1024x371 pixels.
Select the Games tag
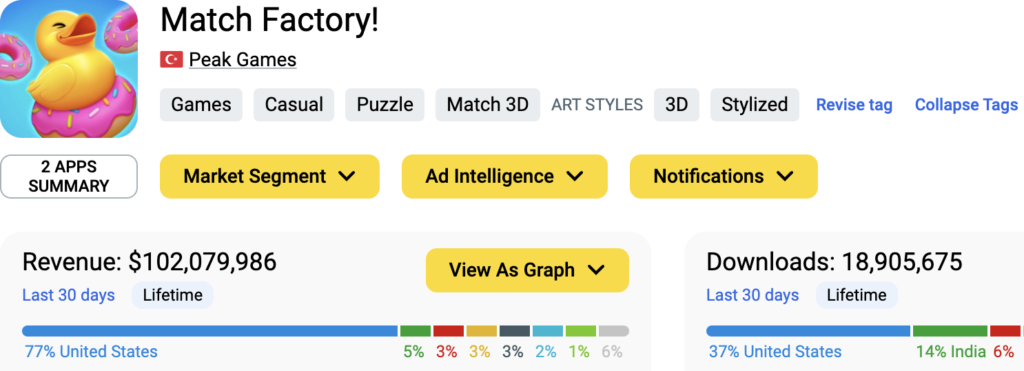[201, 105]
